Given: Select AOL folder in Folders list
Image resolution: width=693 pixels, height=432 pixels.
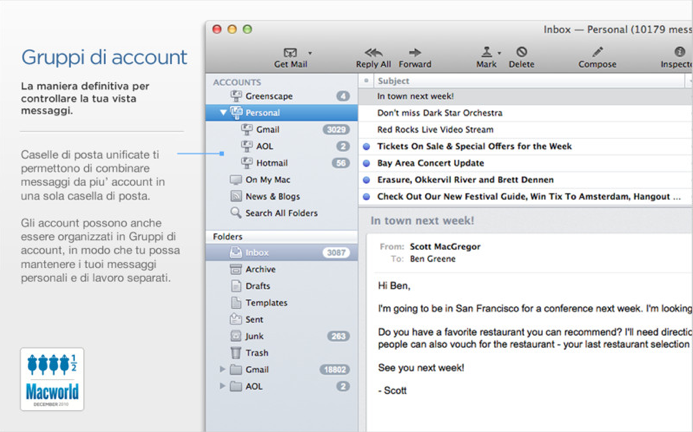Looking at the screenshot, I should (282, 386).
